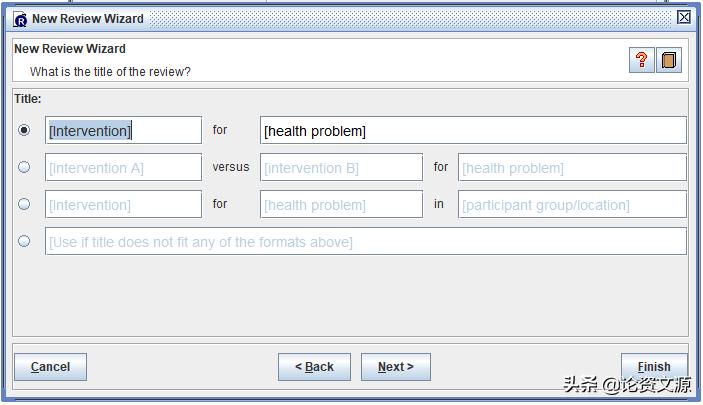
Task: Select the Intervention for health problem format
Action: (24, 130)
